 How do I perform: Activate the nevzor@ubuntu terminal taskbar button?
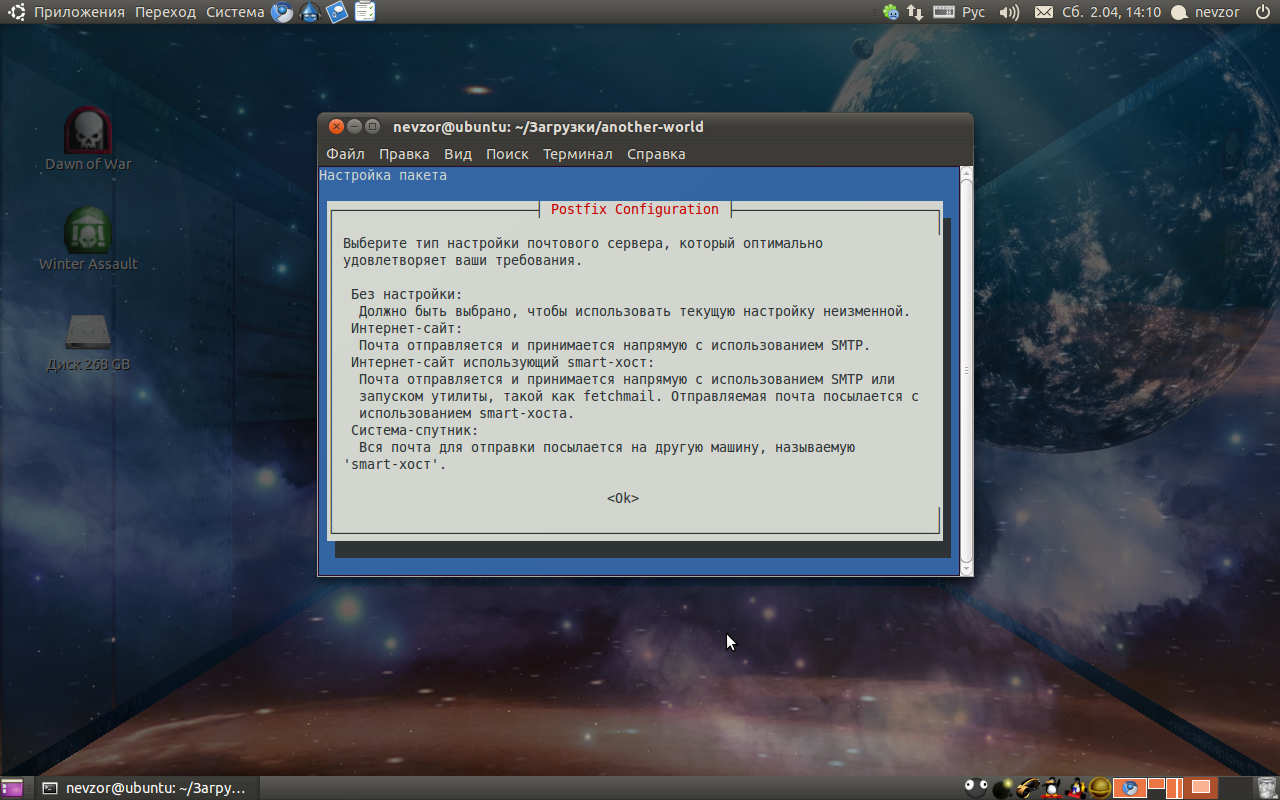pyautogui.click(x=145, y=788)
